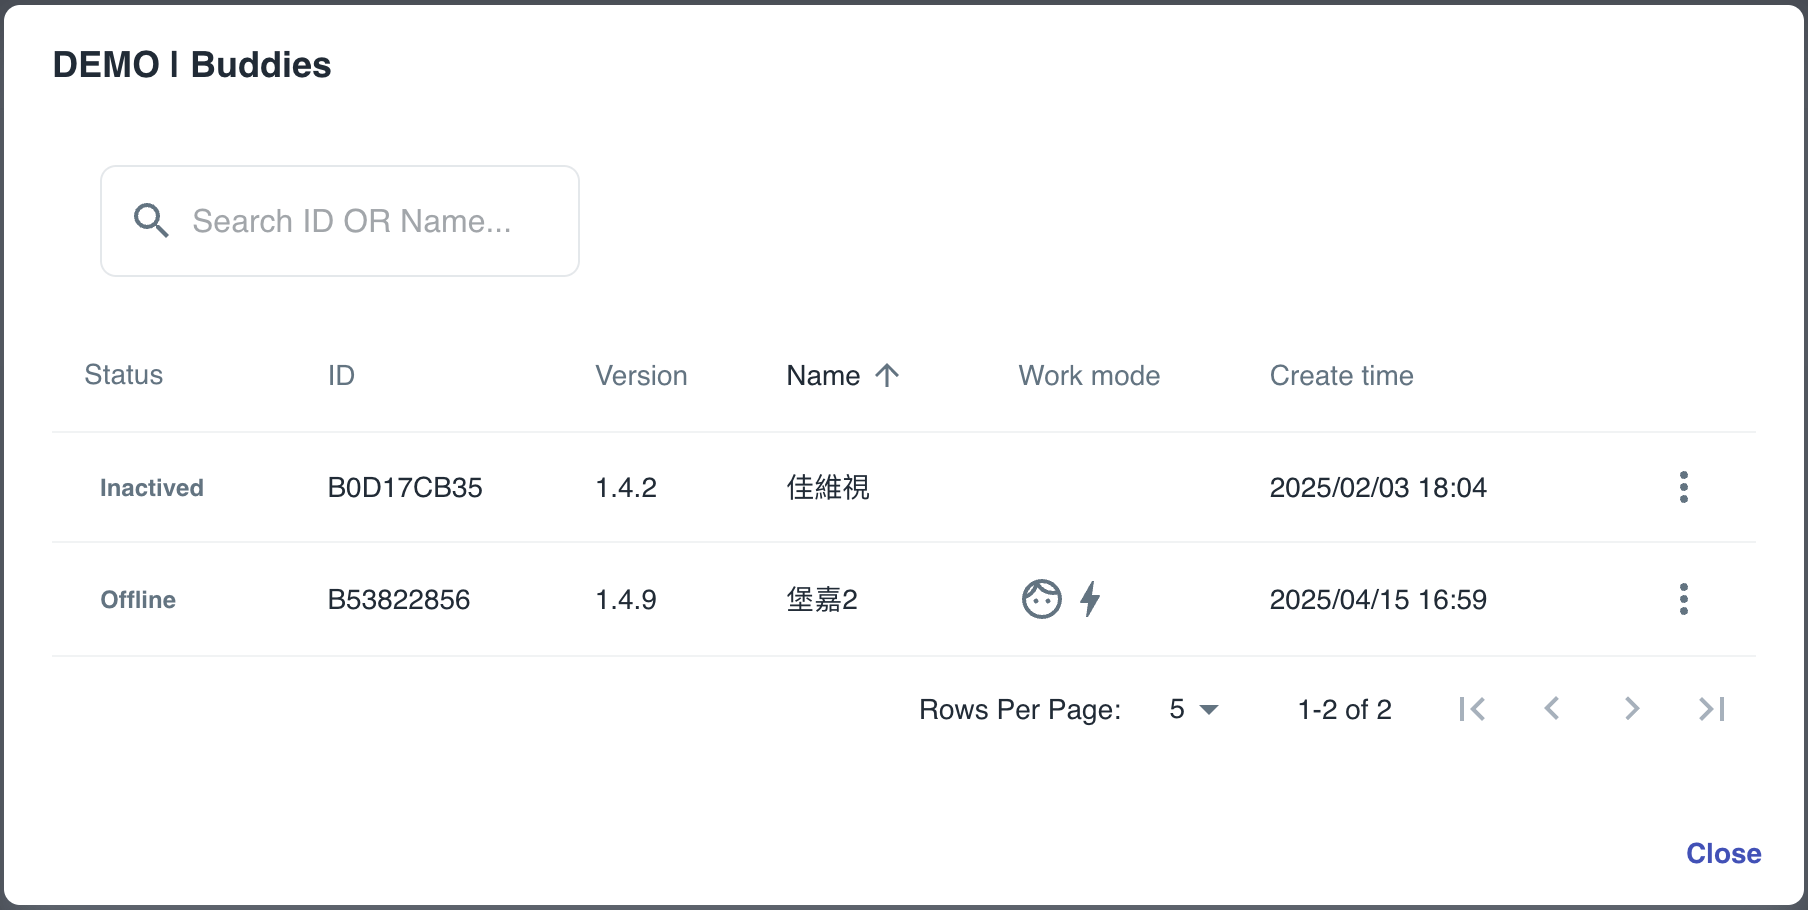Toggle the Name column sort arrow
Viewport: 1808px width, 910px height.
coord(887,375)
